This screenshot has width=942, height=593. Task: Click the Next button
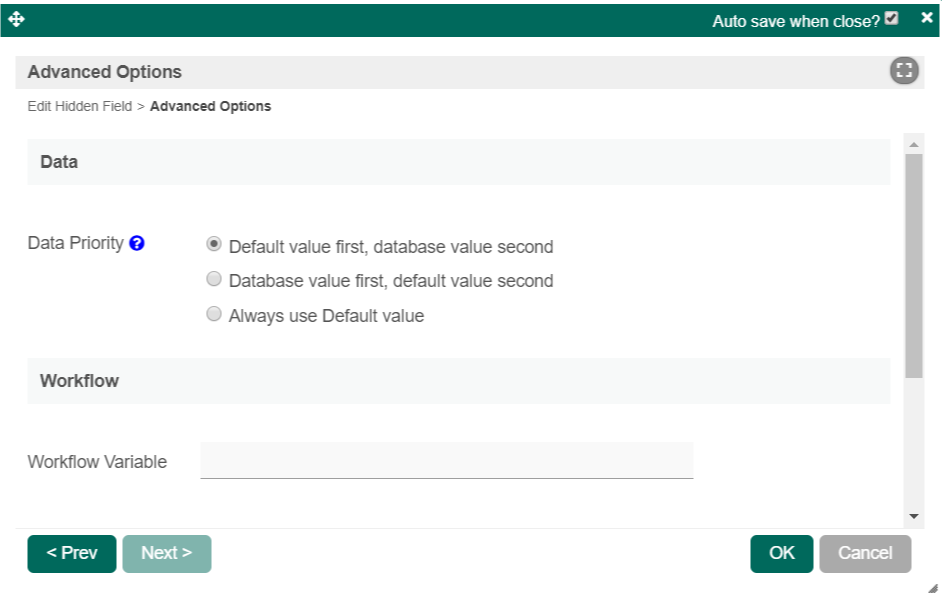(x=166, y=553)
